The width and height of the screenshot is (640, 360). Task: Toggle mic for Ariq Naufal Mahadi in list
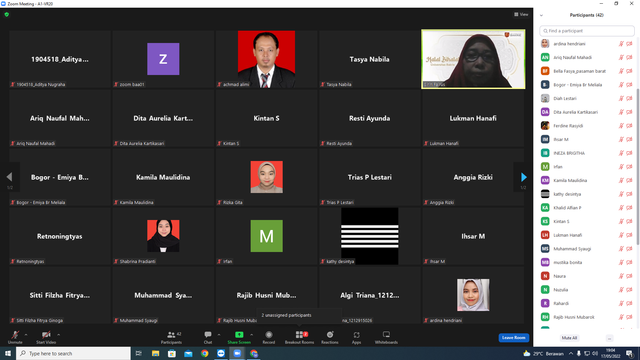(x=621, y=58)
